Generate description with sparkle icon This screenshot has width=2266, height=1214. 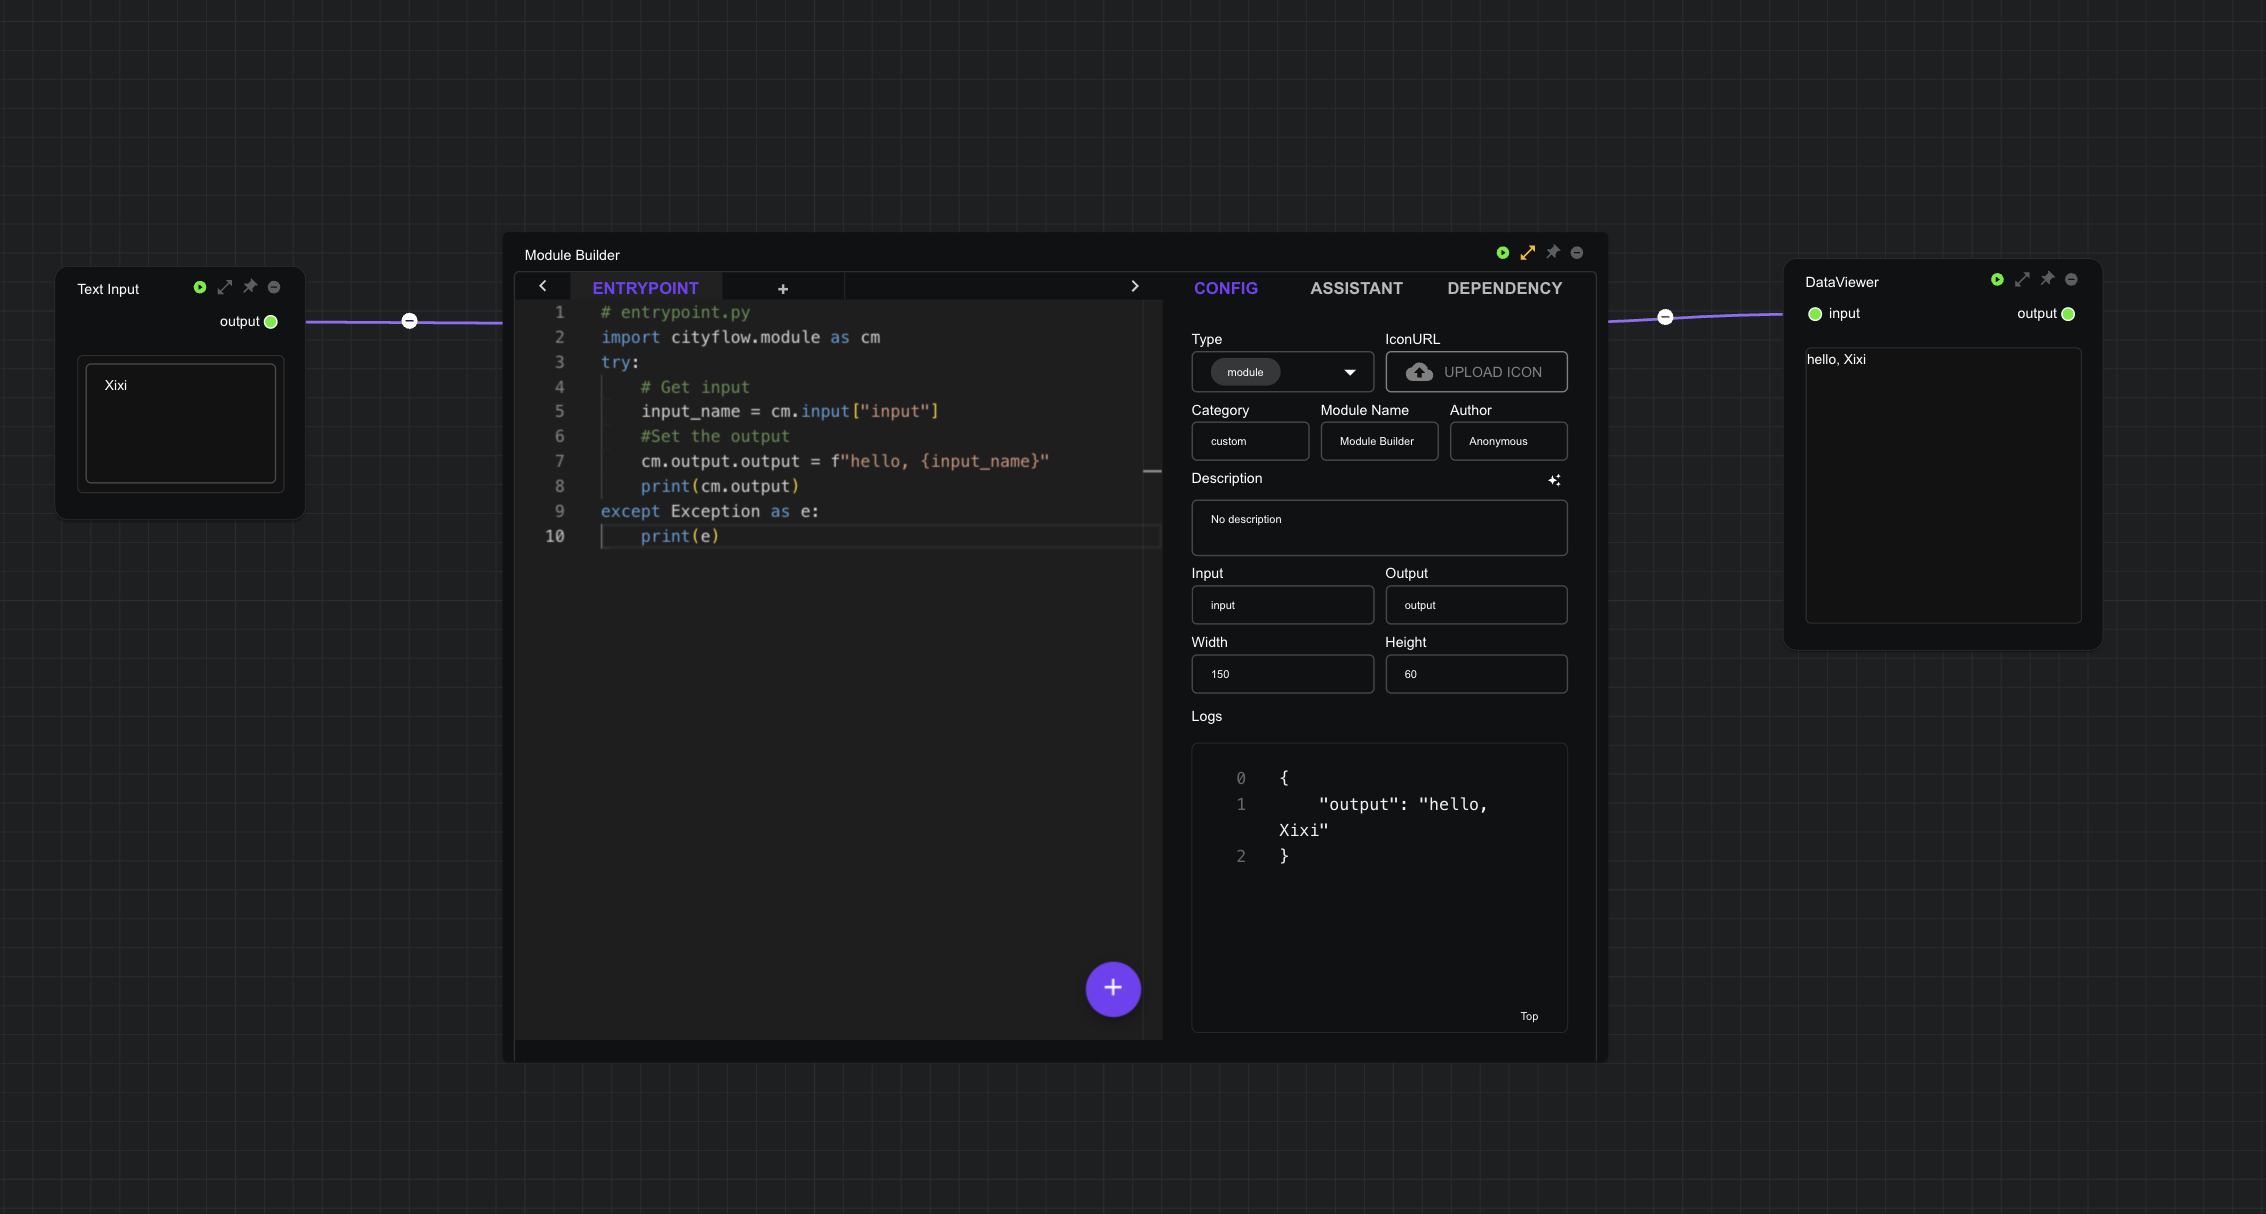click(x=1554, y=481)
